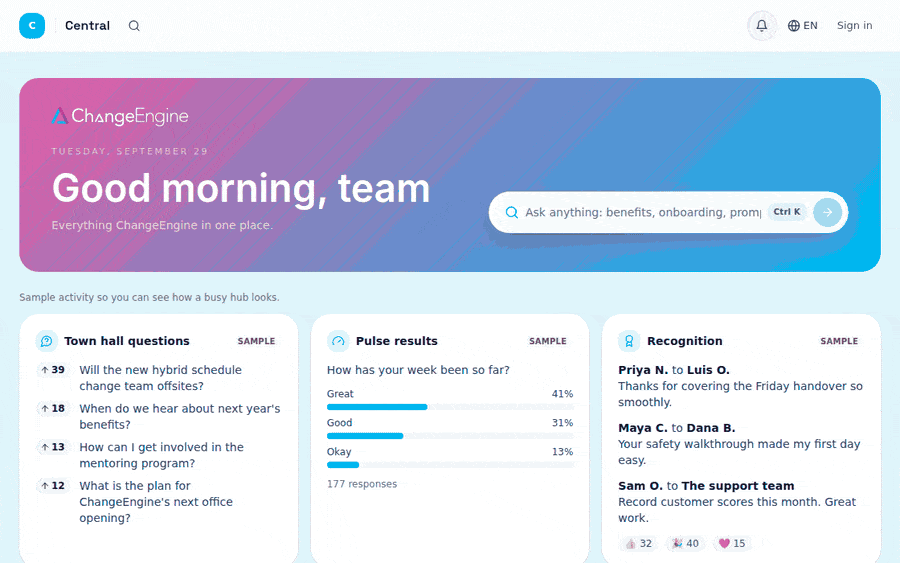Upvote the mentoring program question

pyautogui.click(x=52, y=446)
